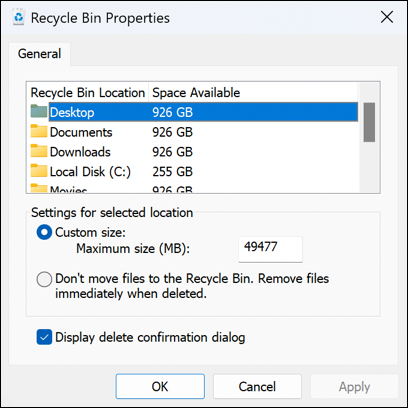Select the Documents location row
The height and width of the screenshot is (408, 408).
click(194, 132)
